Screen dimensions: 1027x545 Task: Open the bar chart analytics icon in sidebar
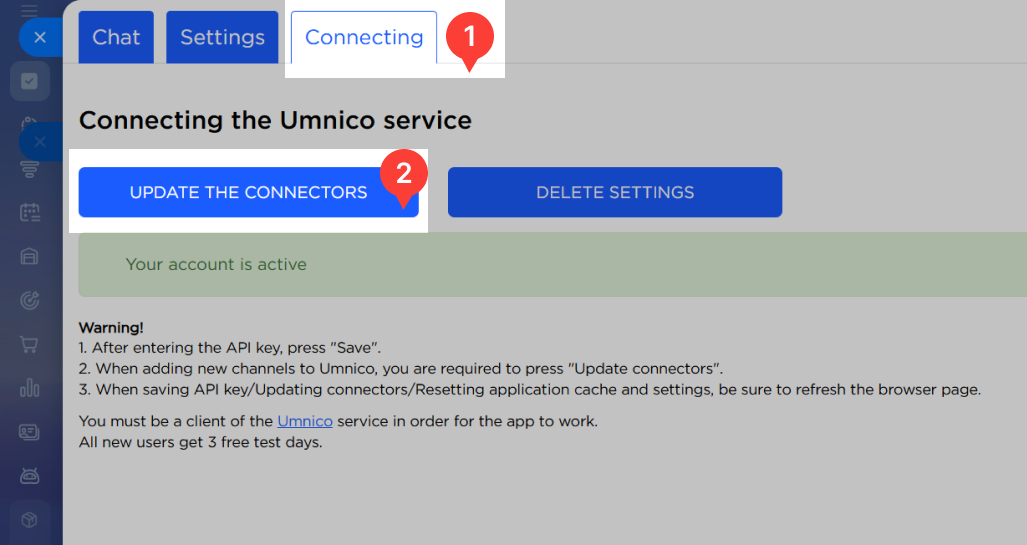click(x=29, y=388)
